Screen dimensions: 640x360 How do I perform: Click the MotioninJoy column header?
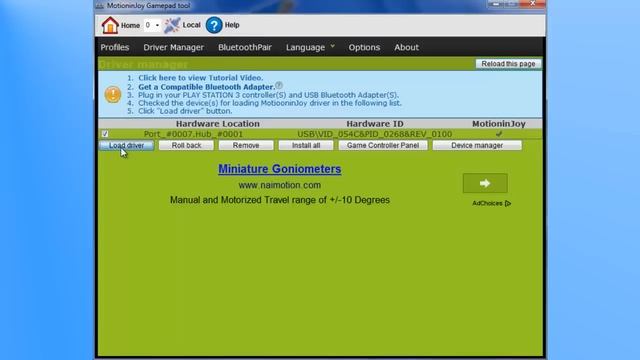tap(499, 124)
